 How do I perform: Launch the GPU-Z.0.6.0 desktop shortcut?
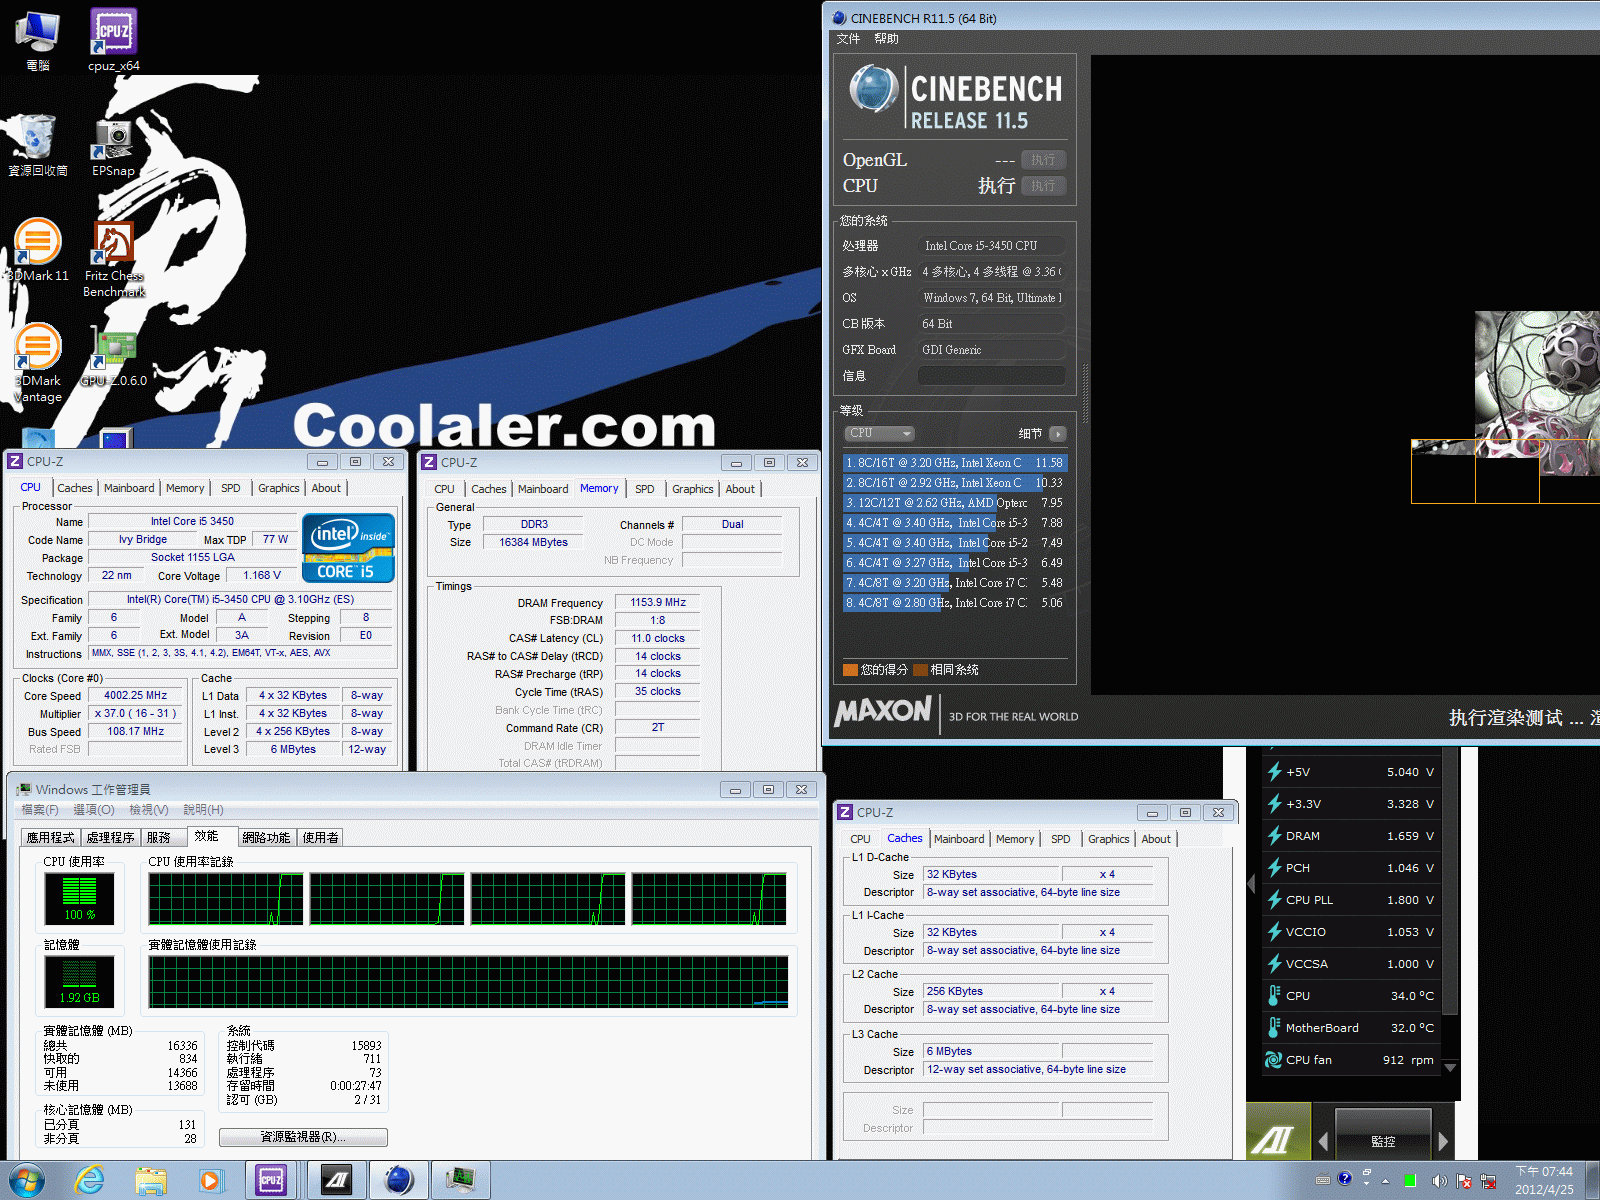point(114,355)
